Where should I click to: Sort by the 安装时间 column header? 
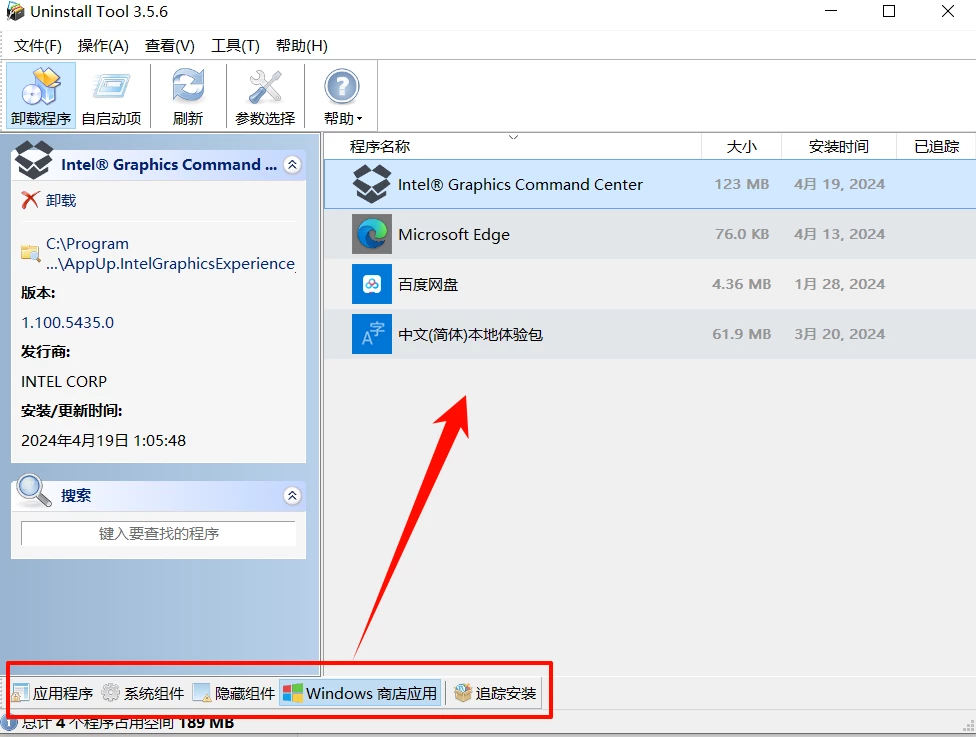click(x=838, y=146)
